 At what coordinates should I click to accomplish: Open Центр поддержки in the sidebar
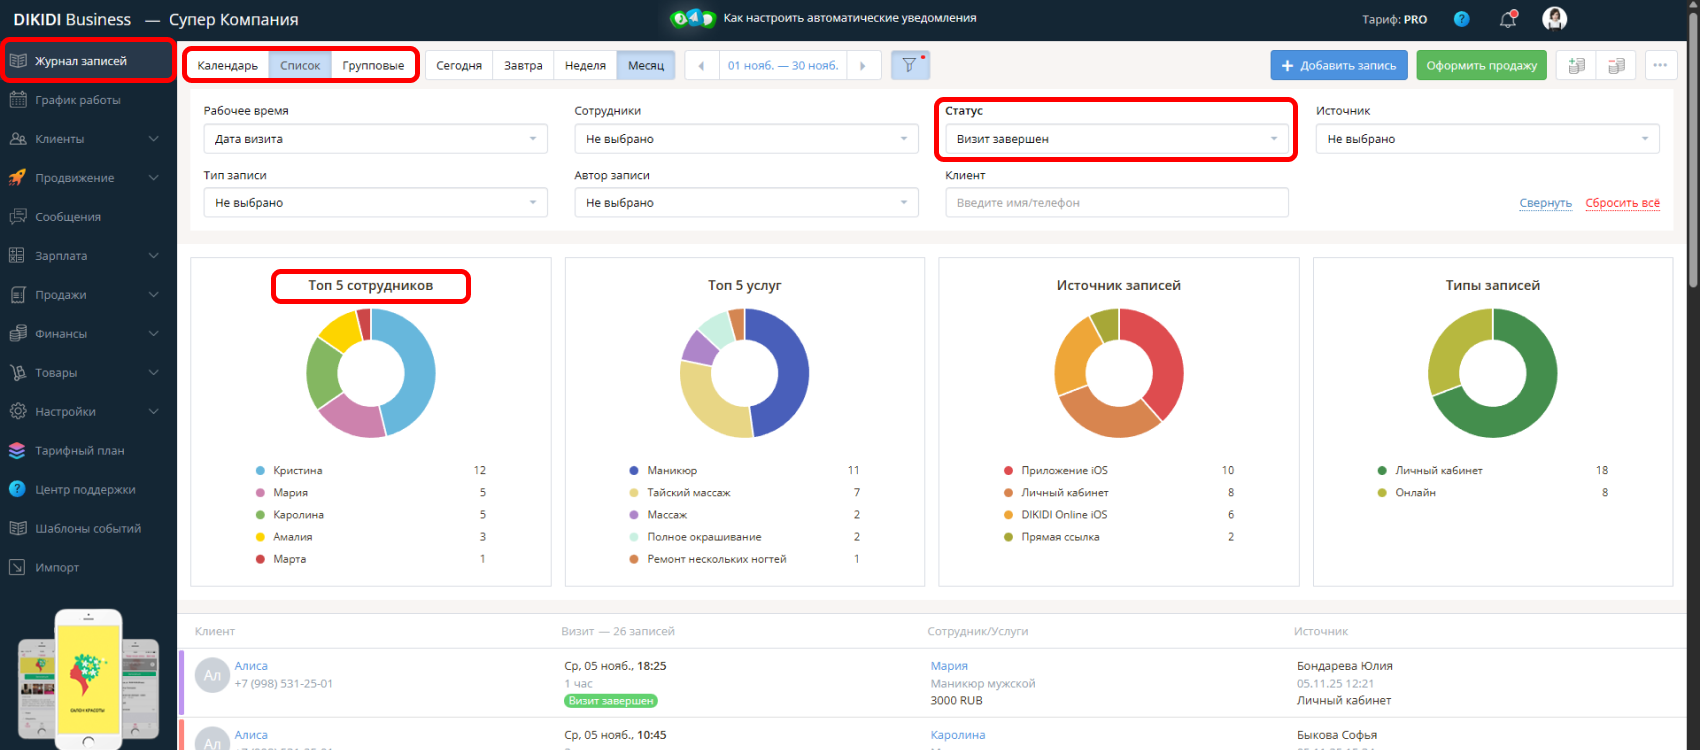85,490
